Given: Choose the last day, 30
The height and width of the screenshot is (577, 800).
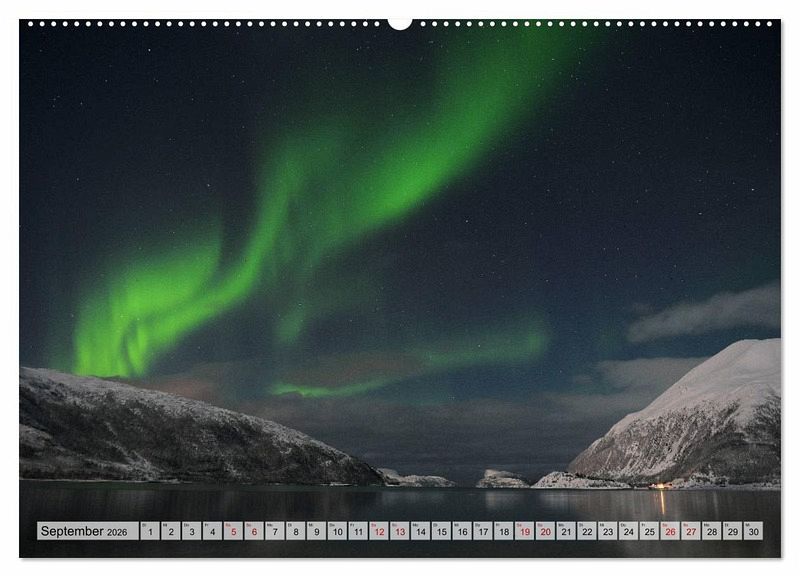Looking at the screenshot, I should (x=753, y=531).
